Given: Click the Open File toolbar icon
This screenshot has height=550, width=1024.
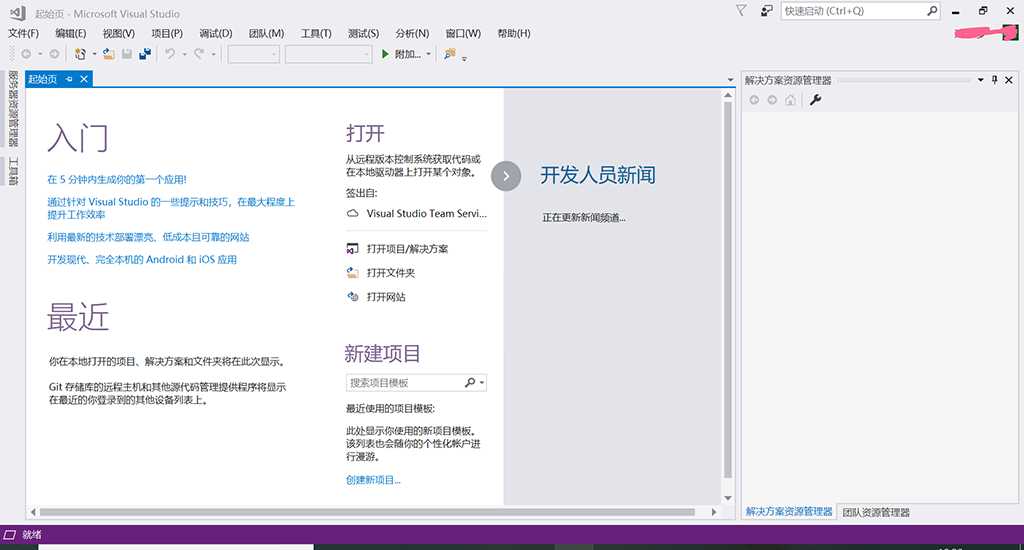Looking at the screenshot, I should tap(108, 54).
